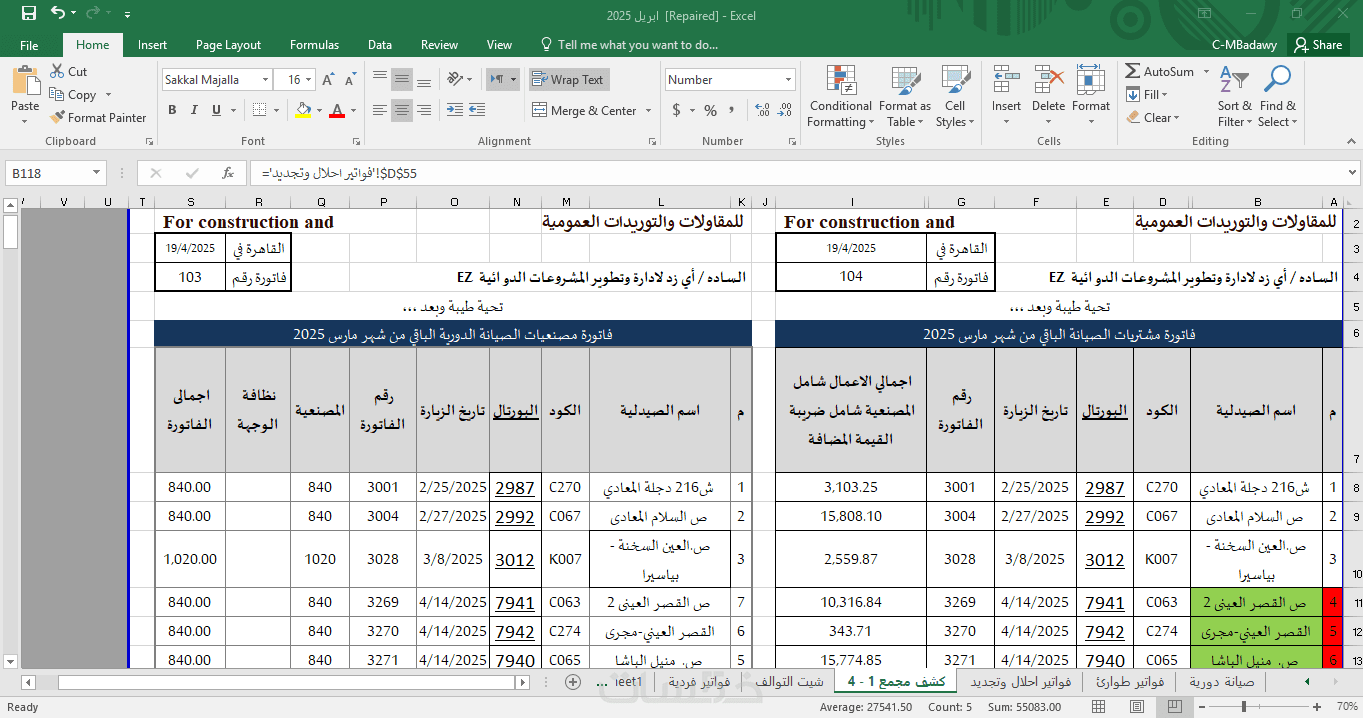Open the Format as Table gallery
Screen dimensions: 1363x718
pyautogui.click(x=905, y=97)
